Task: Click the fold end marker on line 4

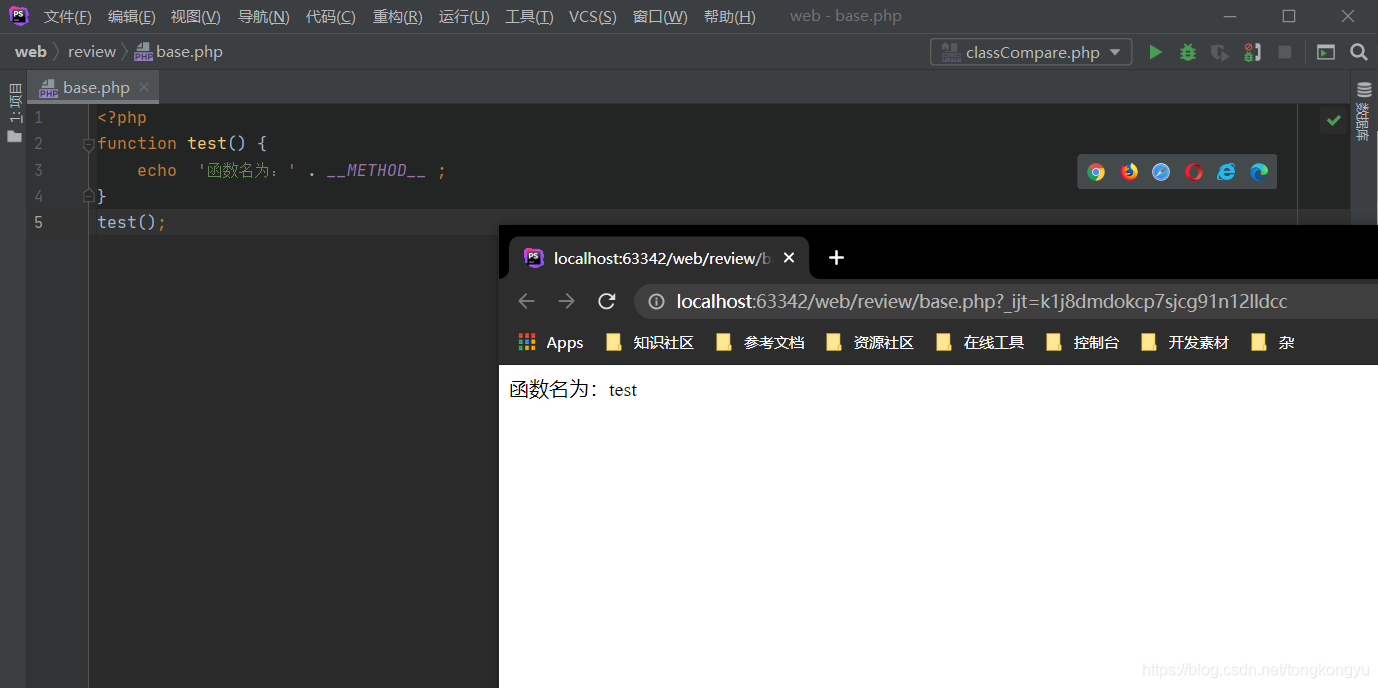Action: [89, 195]
